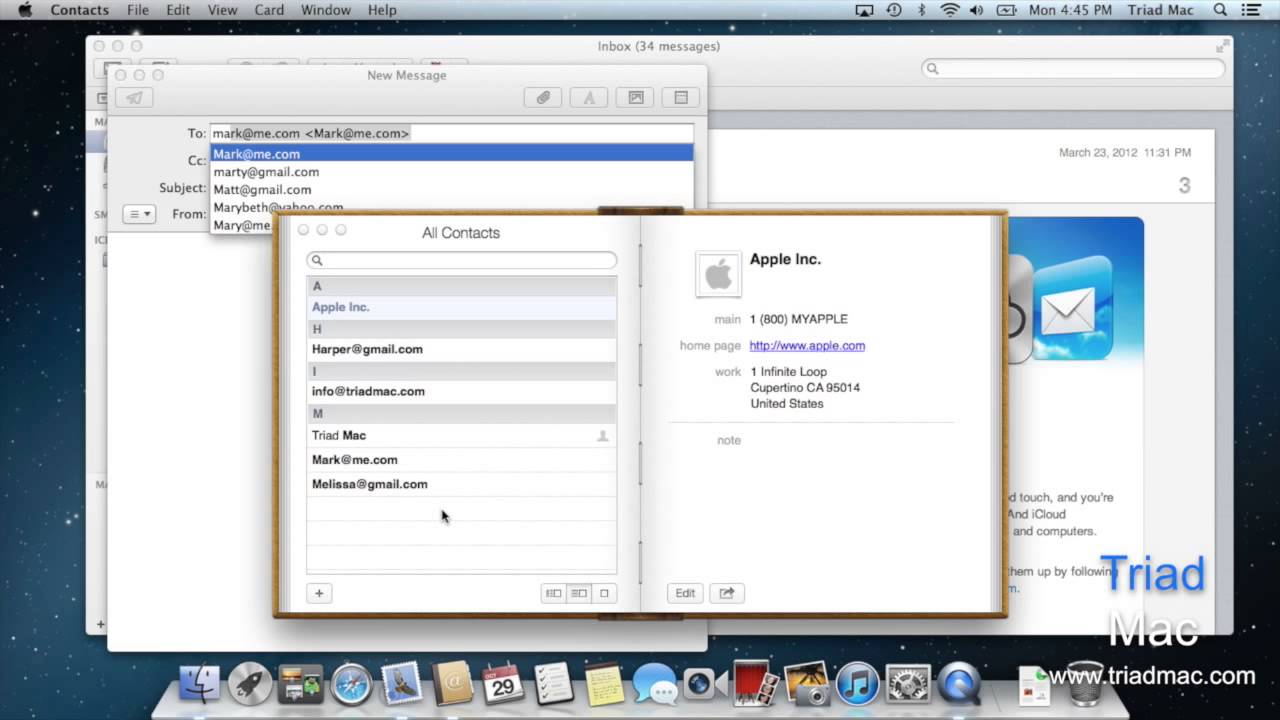Click the add contact plus button
The height and width of the screenshot is (720, 1280).
click(319, 593)
